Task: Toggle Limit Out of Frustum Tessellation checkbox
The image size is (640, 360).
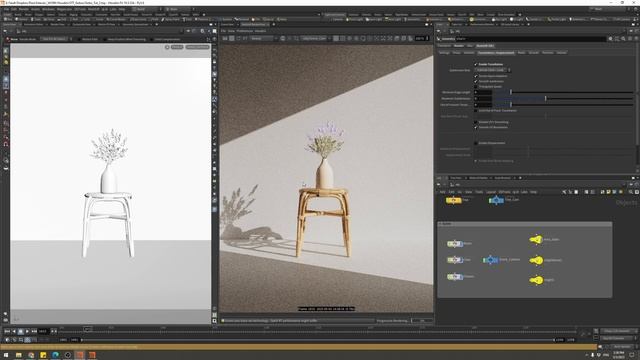Action: 476,110
